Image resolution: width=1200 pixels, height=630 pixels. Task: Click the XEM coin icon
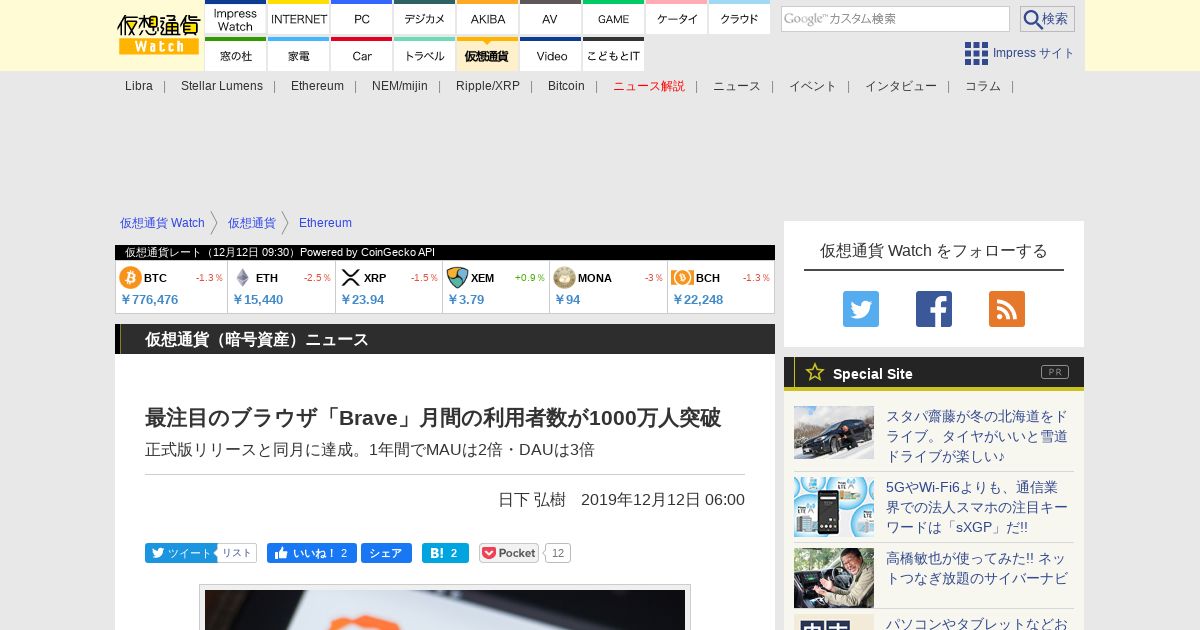point(457,277)
